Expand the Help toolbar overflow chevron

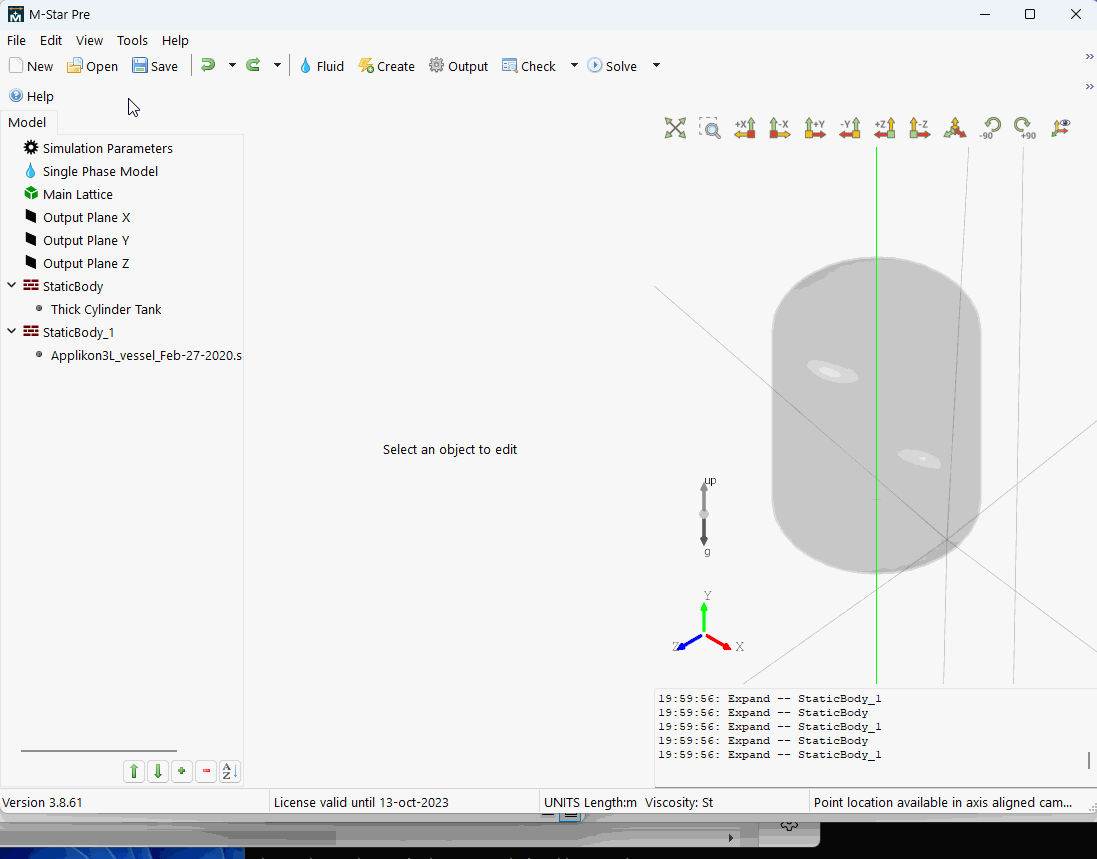coord(1089,87)
